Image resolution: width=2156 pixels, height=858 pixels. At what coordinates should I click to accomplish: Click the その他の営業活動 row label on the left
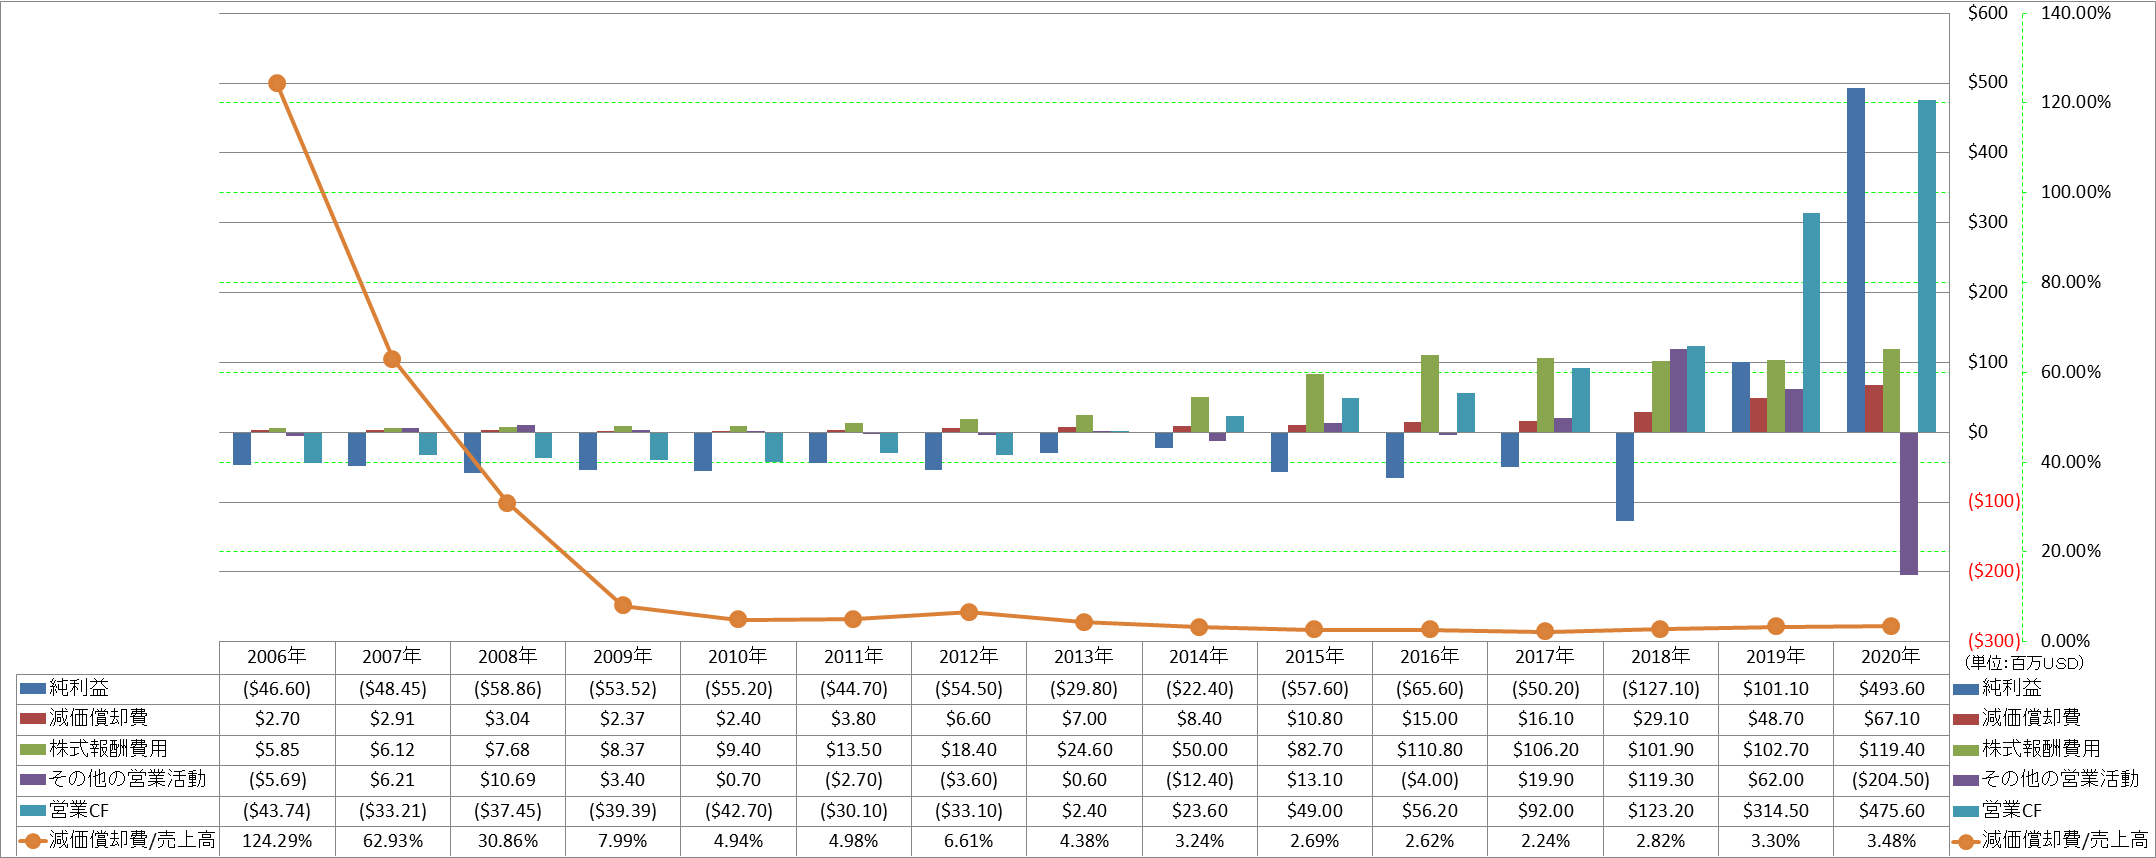pos(127,780)
